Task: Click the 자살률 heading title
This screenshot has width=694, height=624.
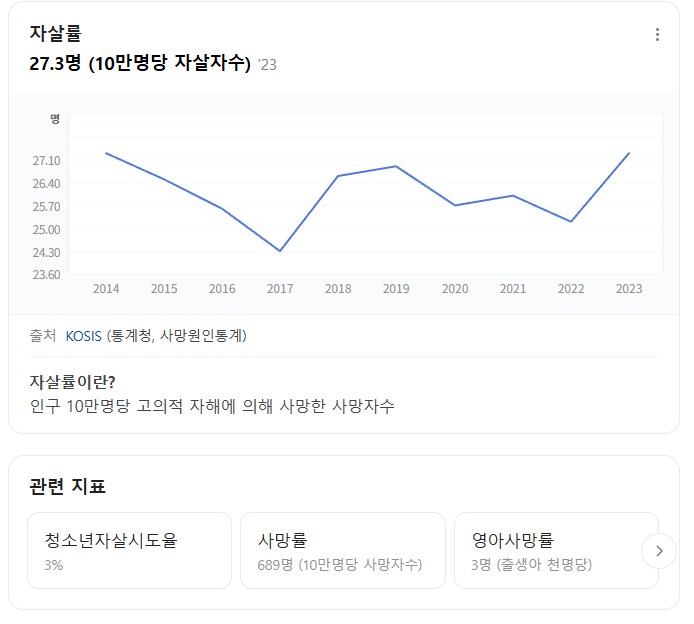Action: (x=55, y=33)
